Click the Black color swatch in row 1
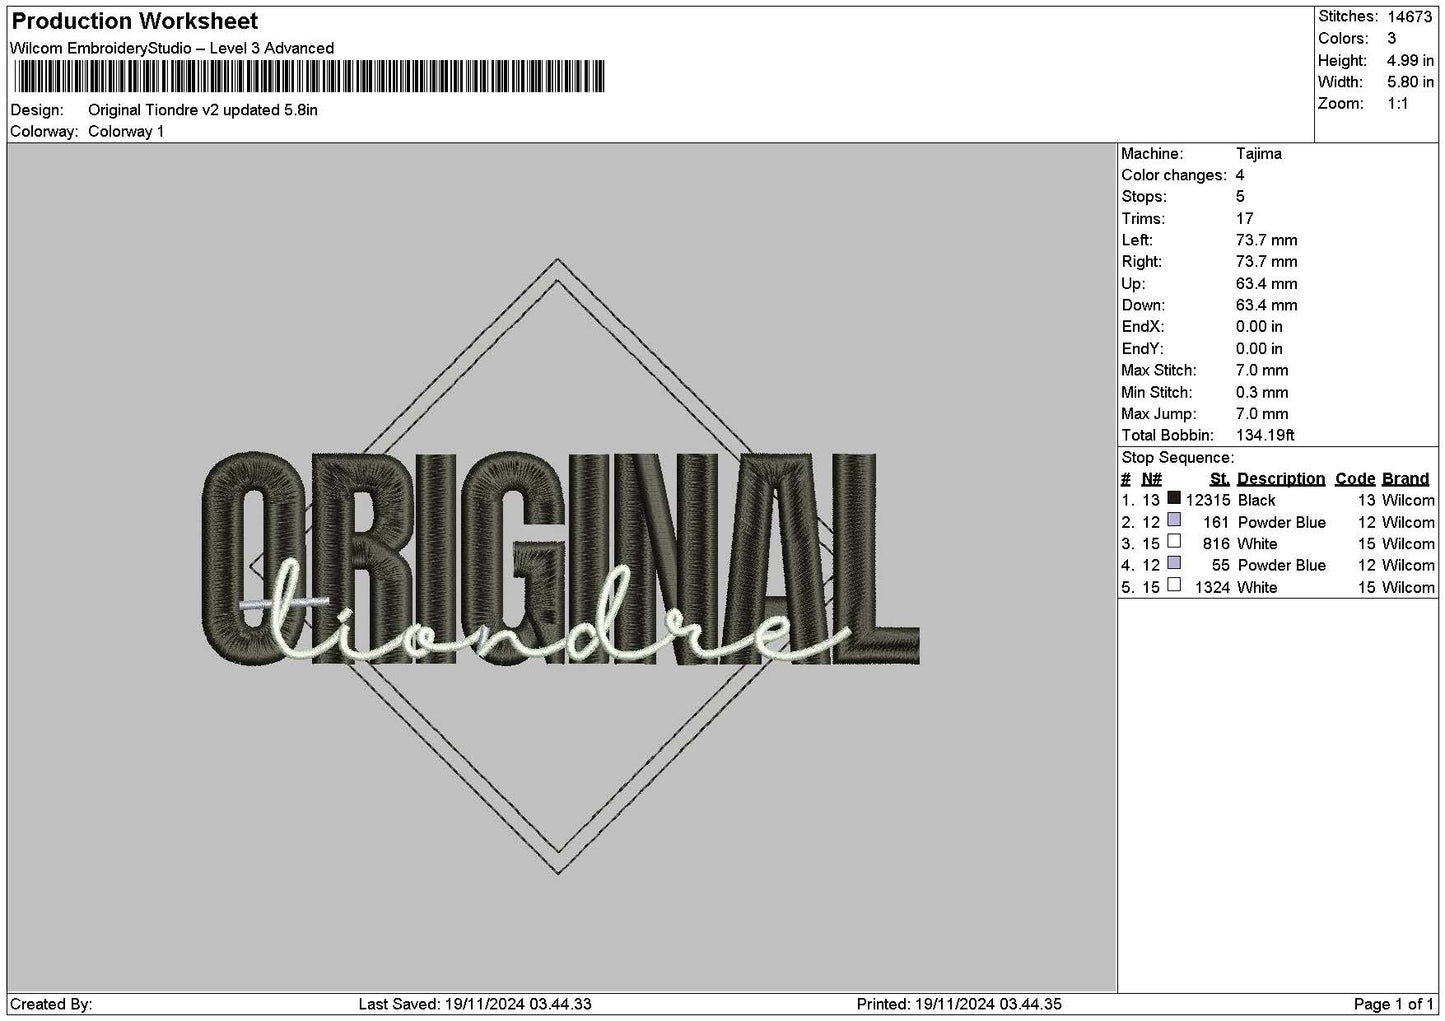 (x=1174, y=498)
